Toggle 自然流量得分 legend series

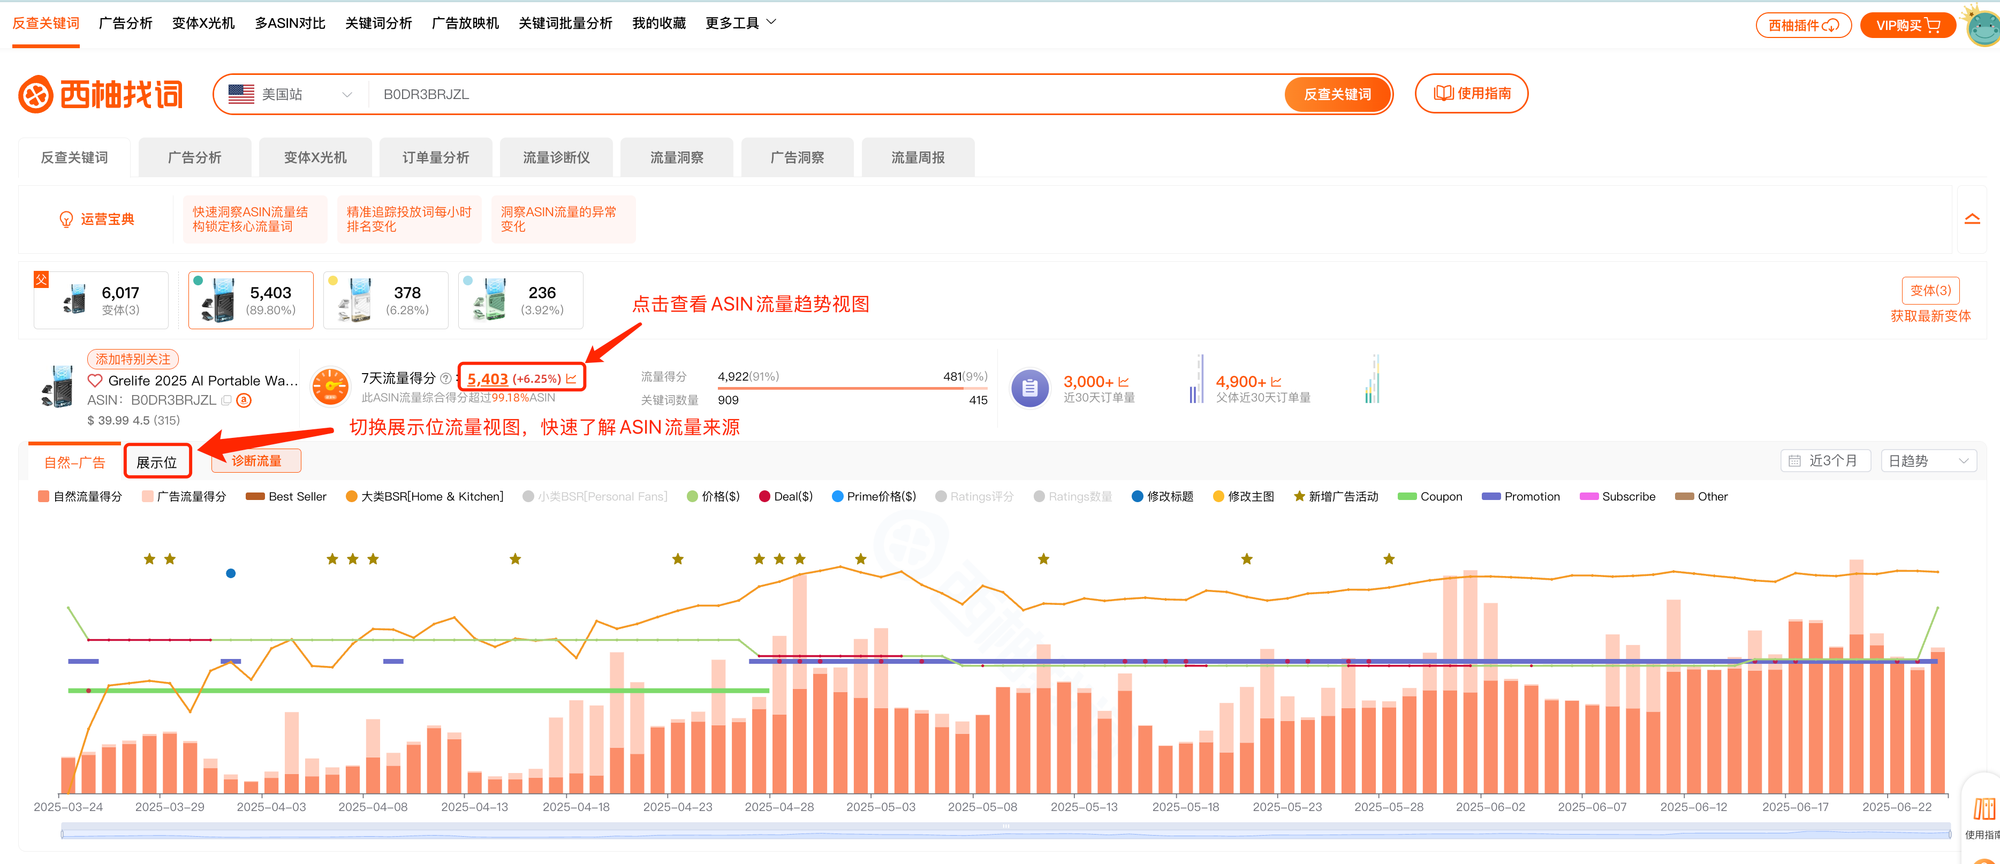pyautogui.click(x=80, y=496)
